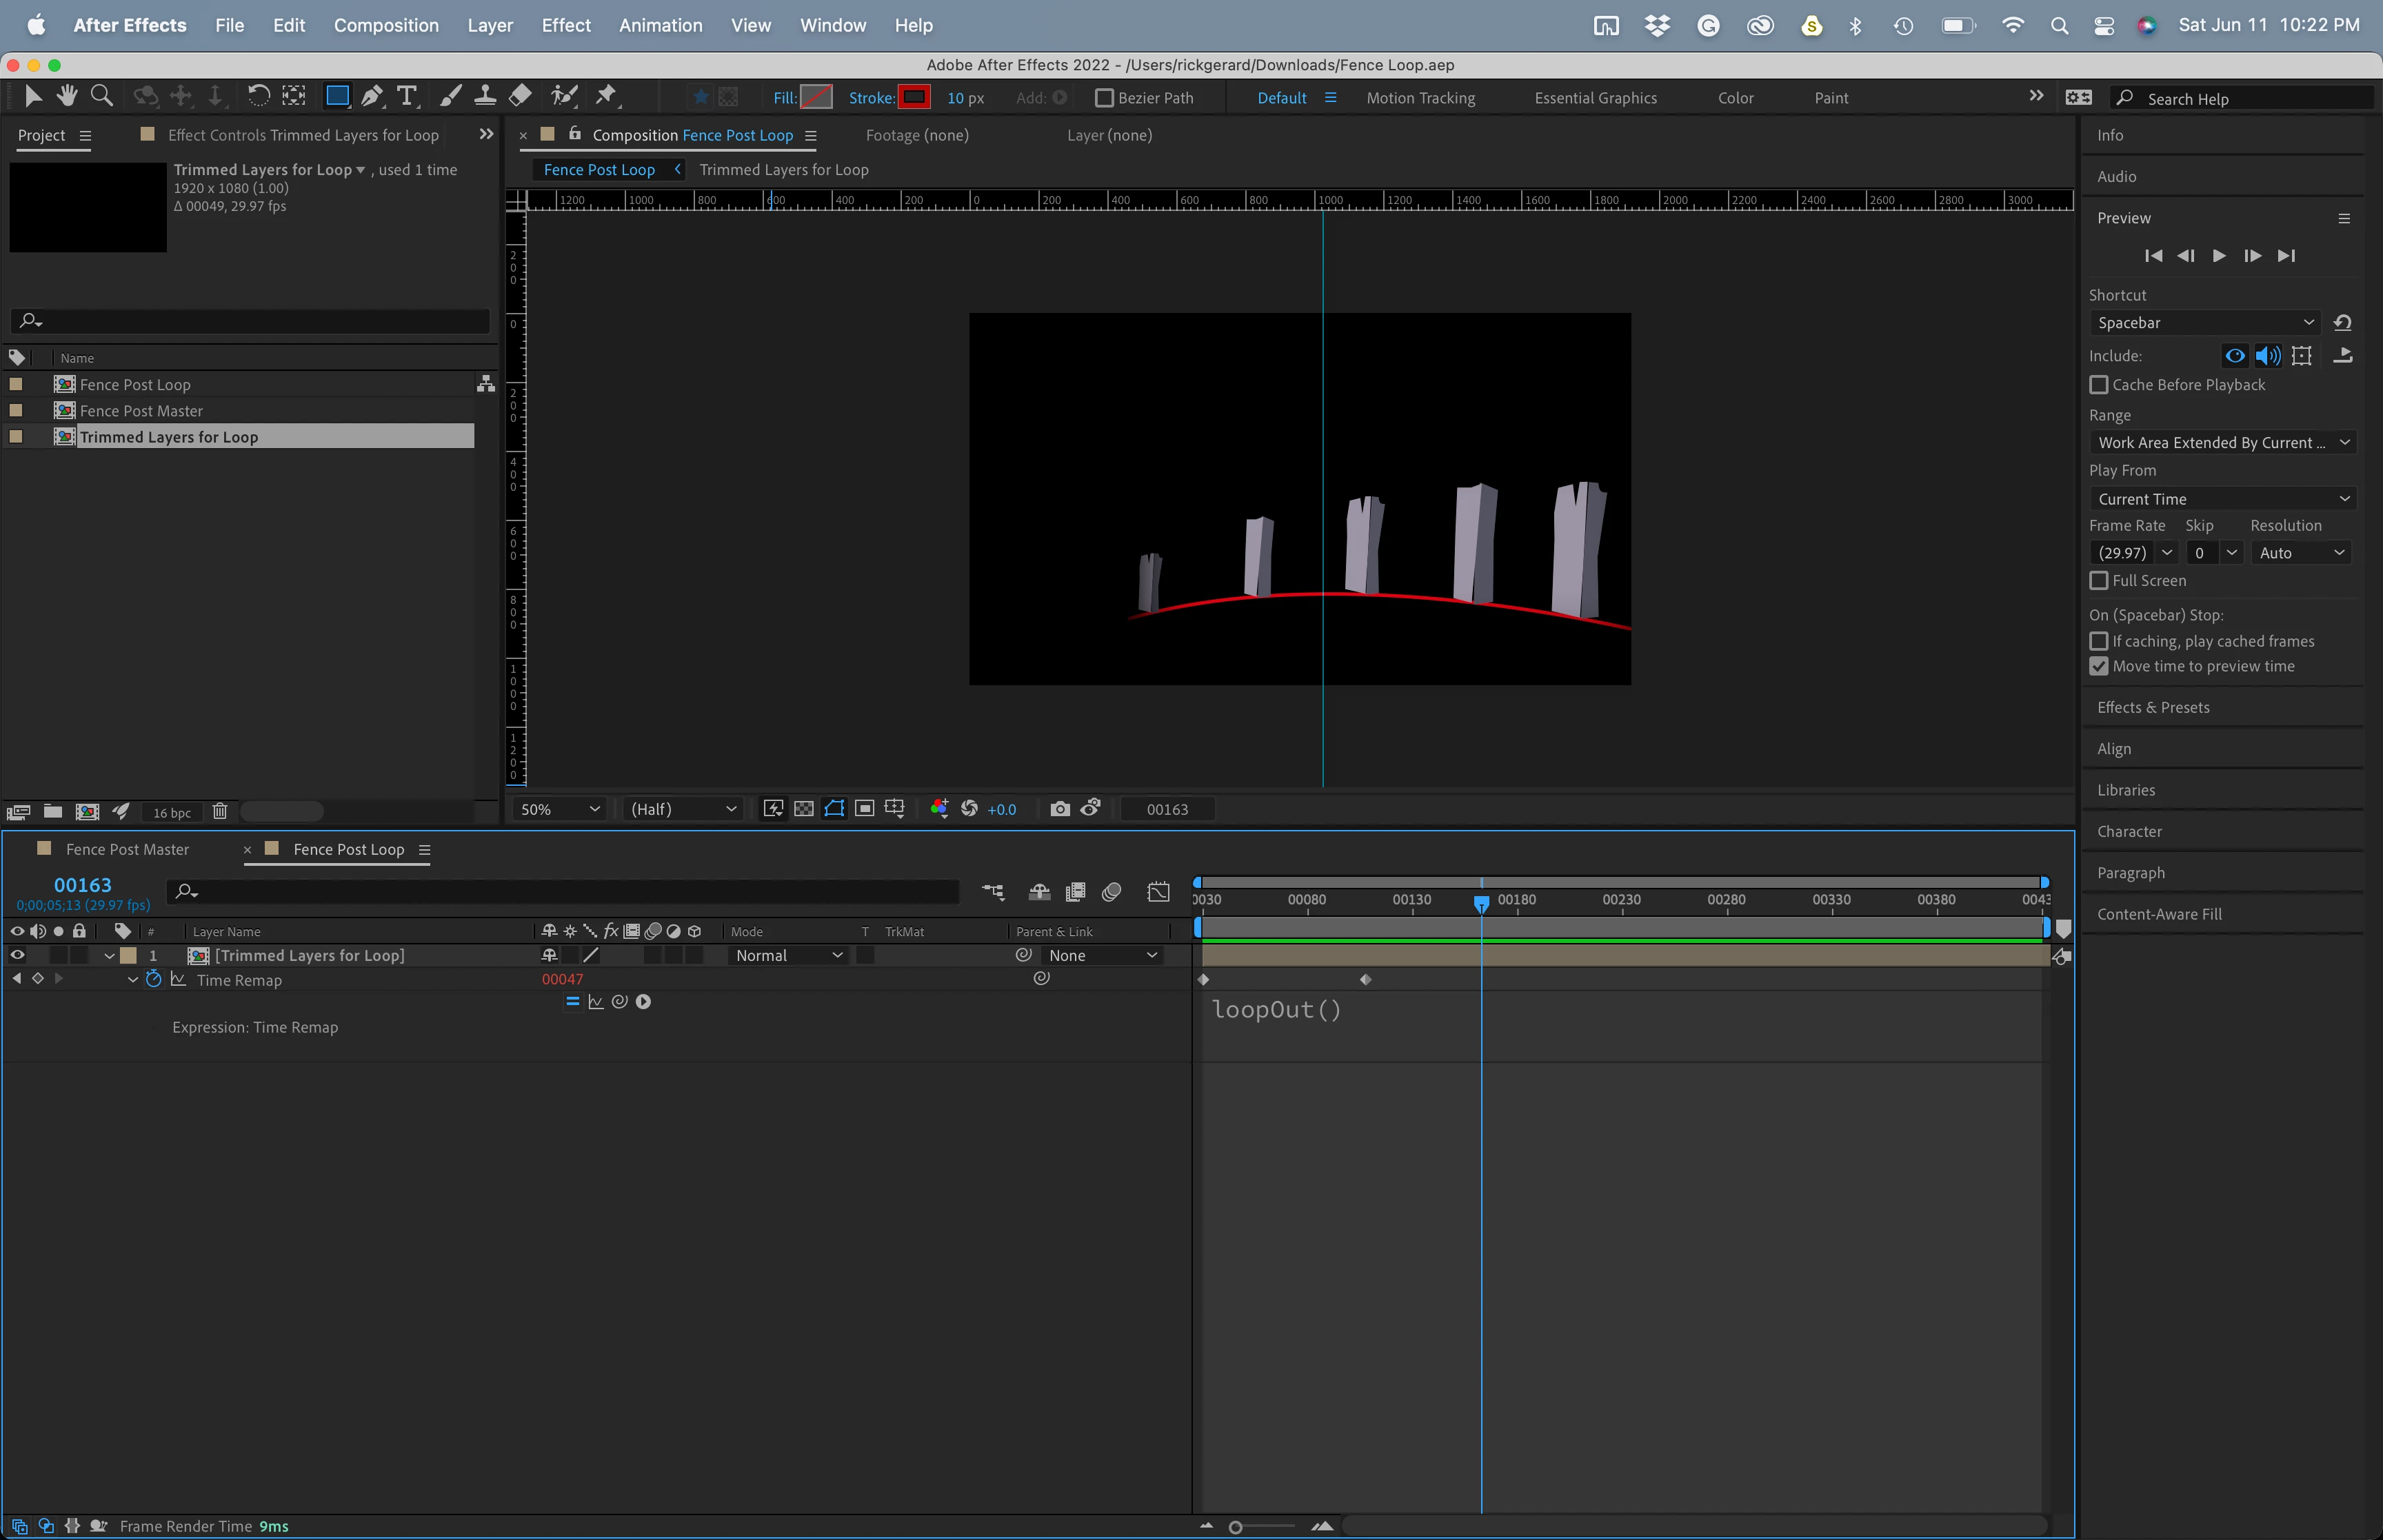This screenshot has height=1540, width=2383.
Task: Take snapshot with camera icon
Action: point(1060,809)
